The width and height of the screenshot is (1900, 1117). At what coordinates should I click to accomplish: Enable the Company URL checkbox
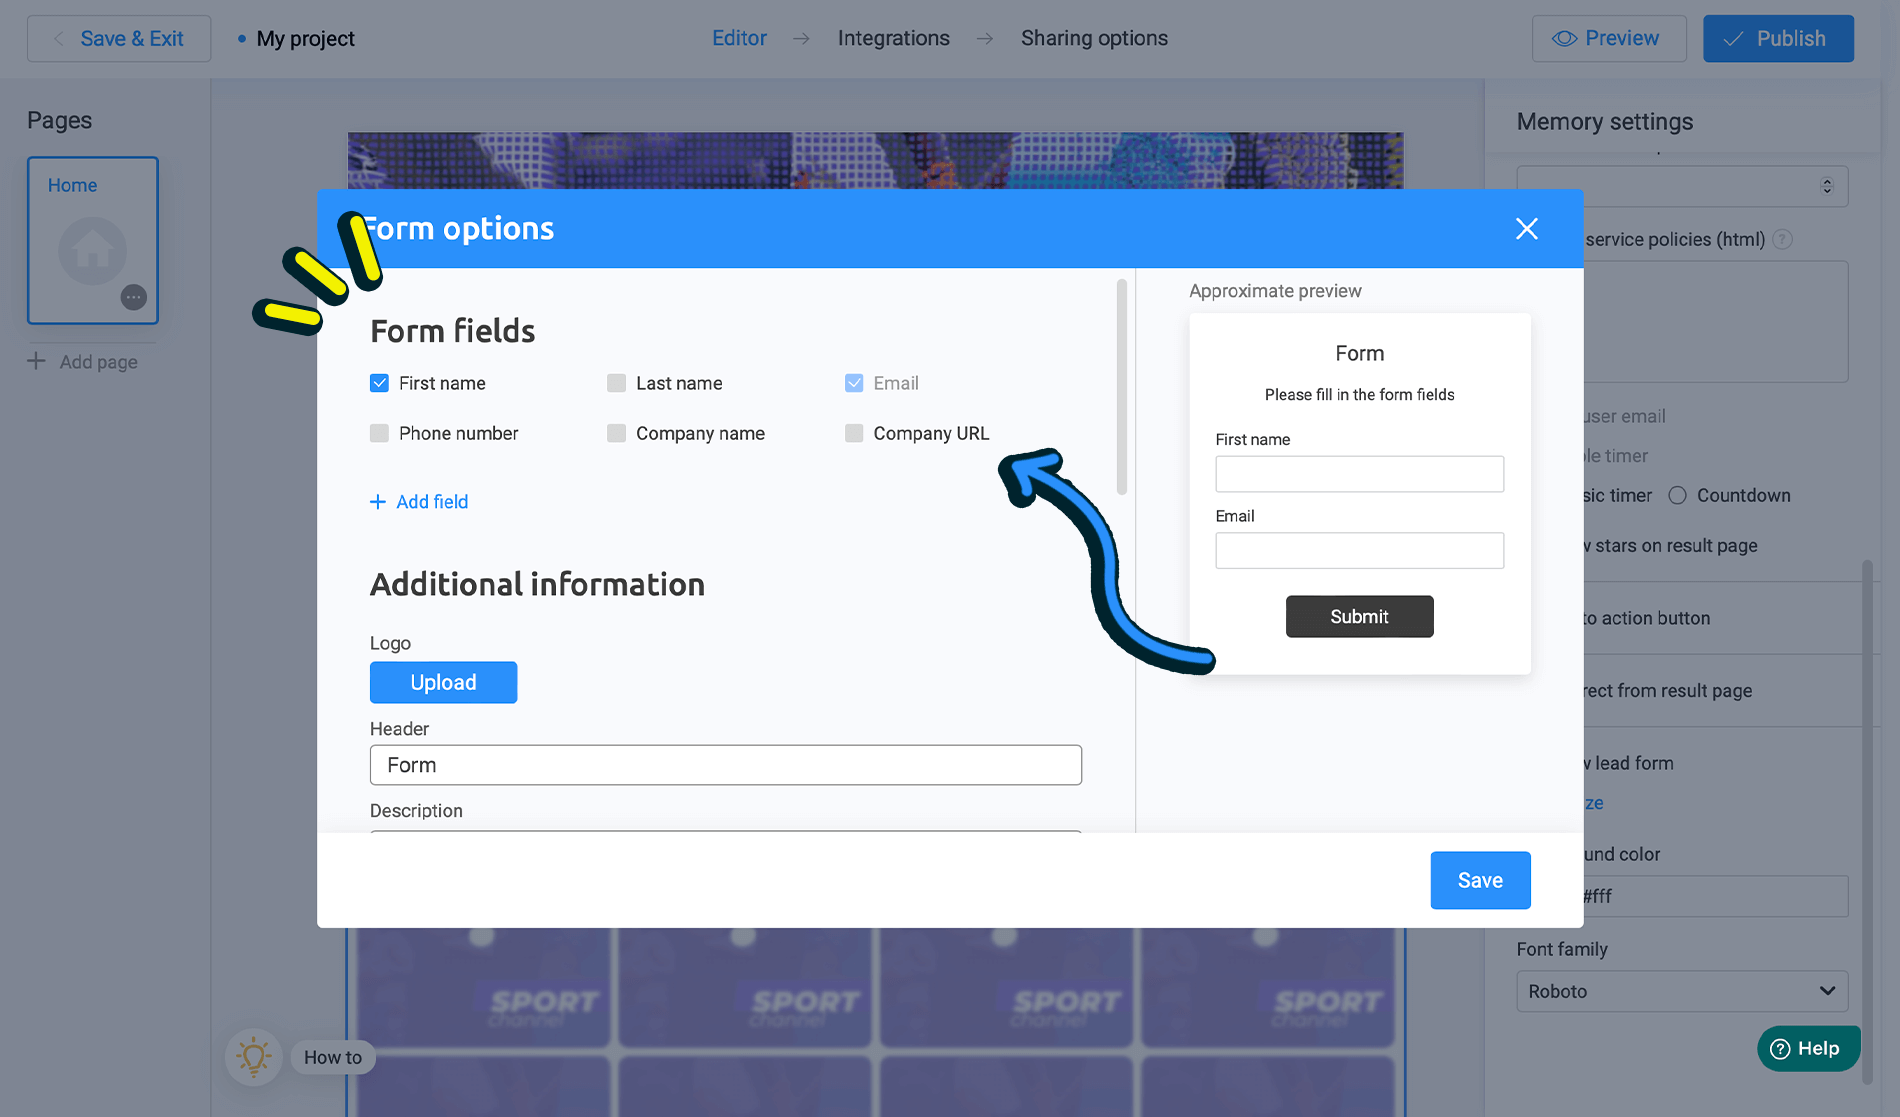coord(854,433)
